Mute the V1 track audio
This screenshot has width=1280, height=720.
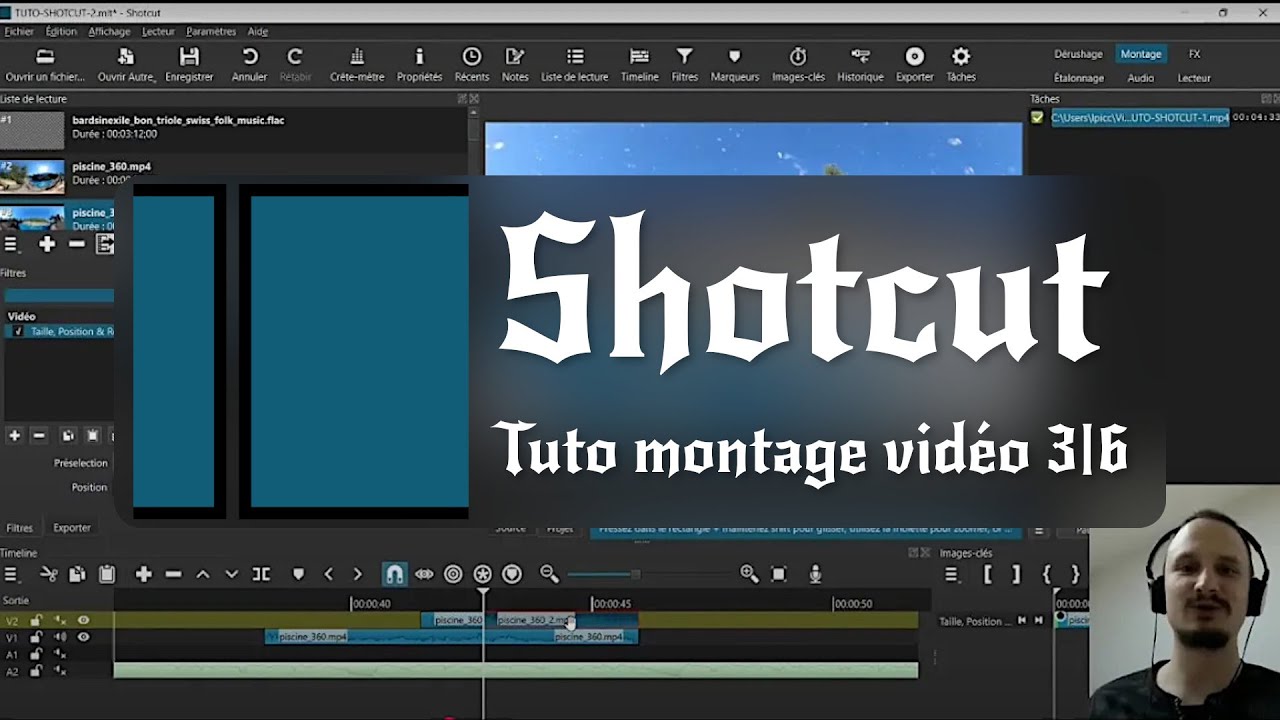(60, 637)
